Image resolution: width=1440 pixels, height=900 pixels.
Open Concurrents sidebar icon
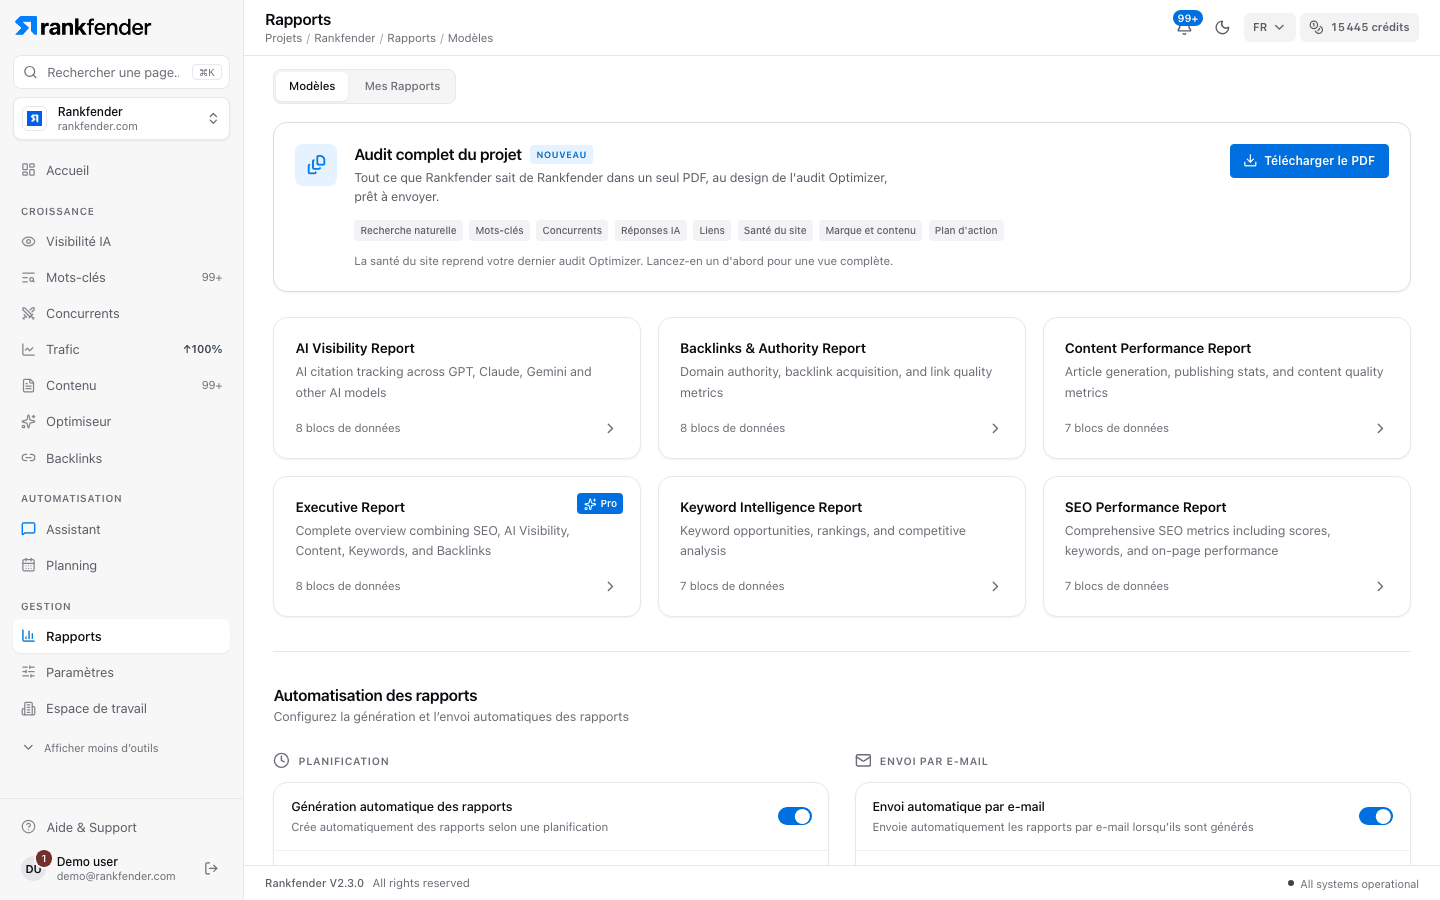[29, 313]
